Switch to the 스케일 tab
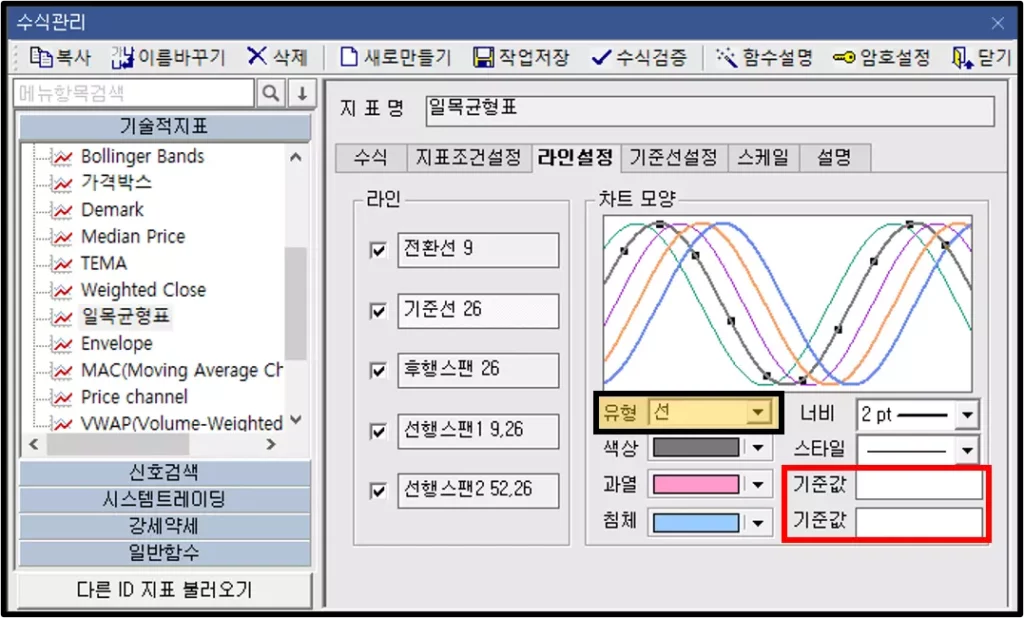The width and height of the screenshot is (1024, 618). coord(763,158)
